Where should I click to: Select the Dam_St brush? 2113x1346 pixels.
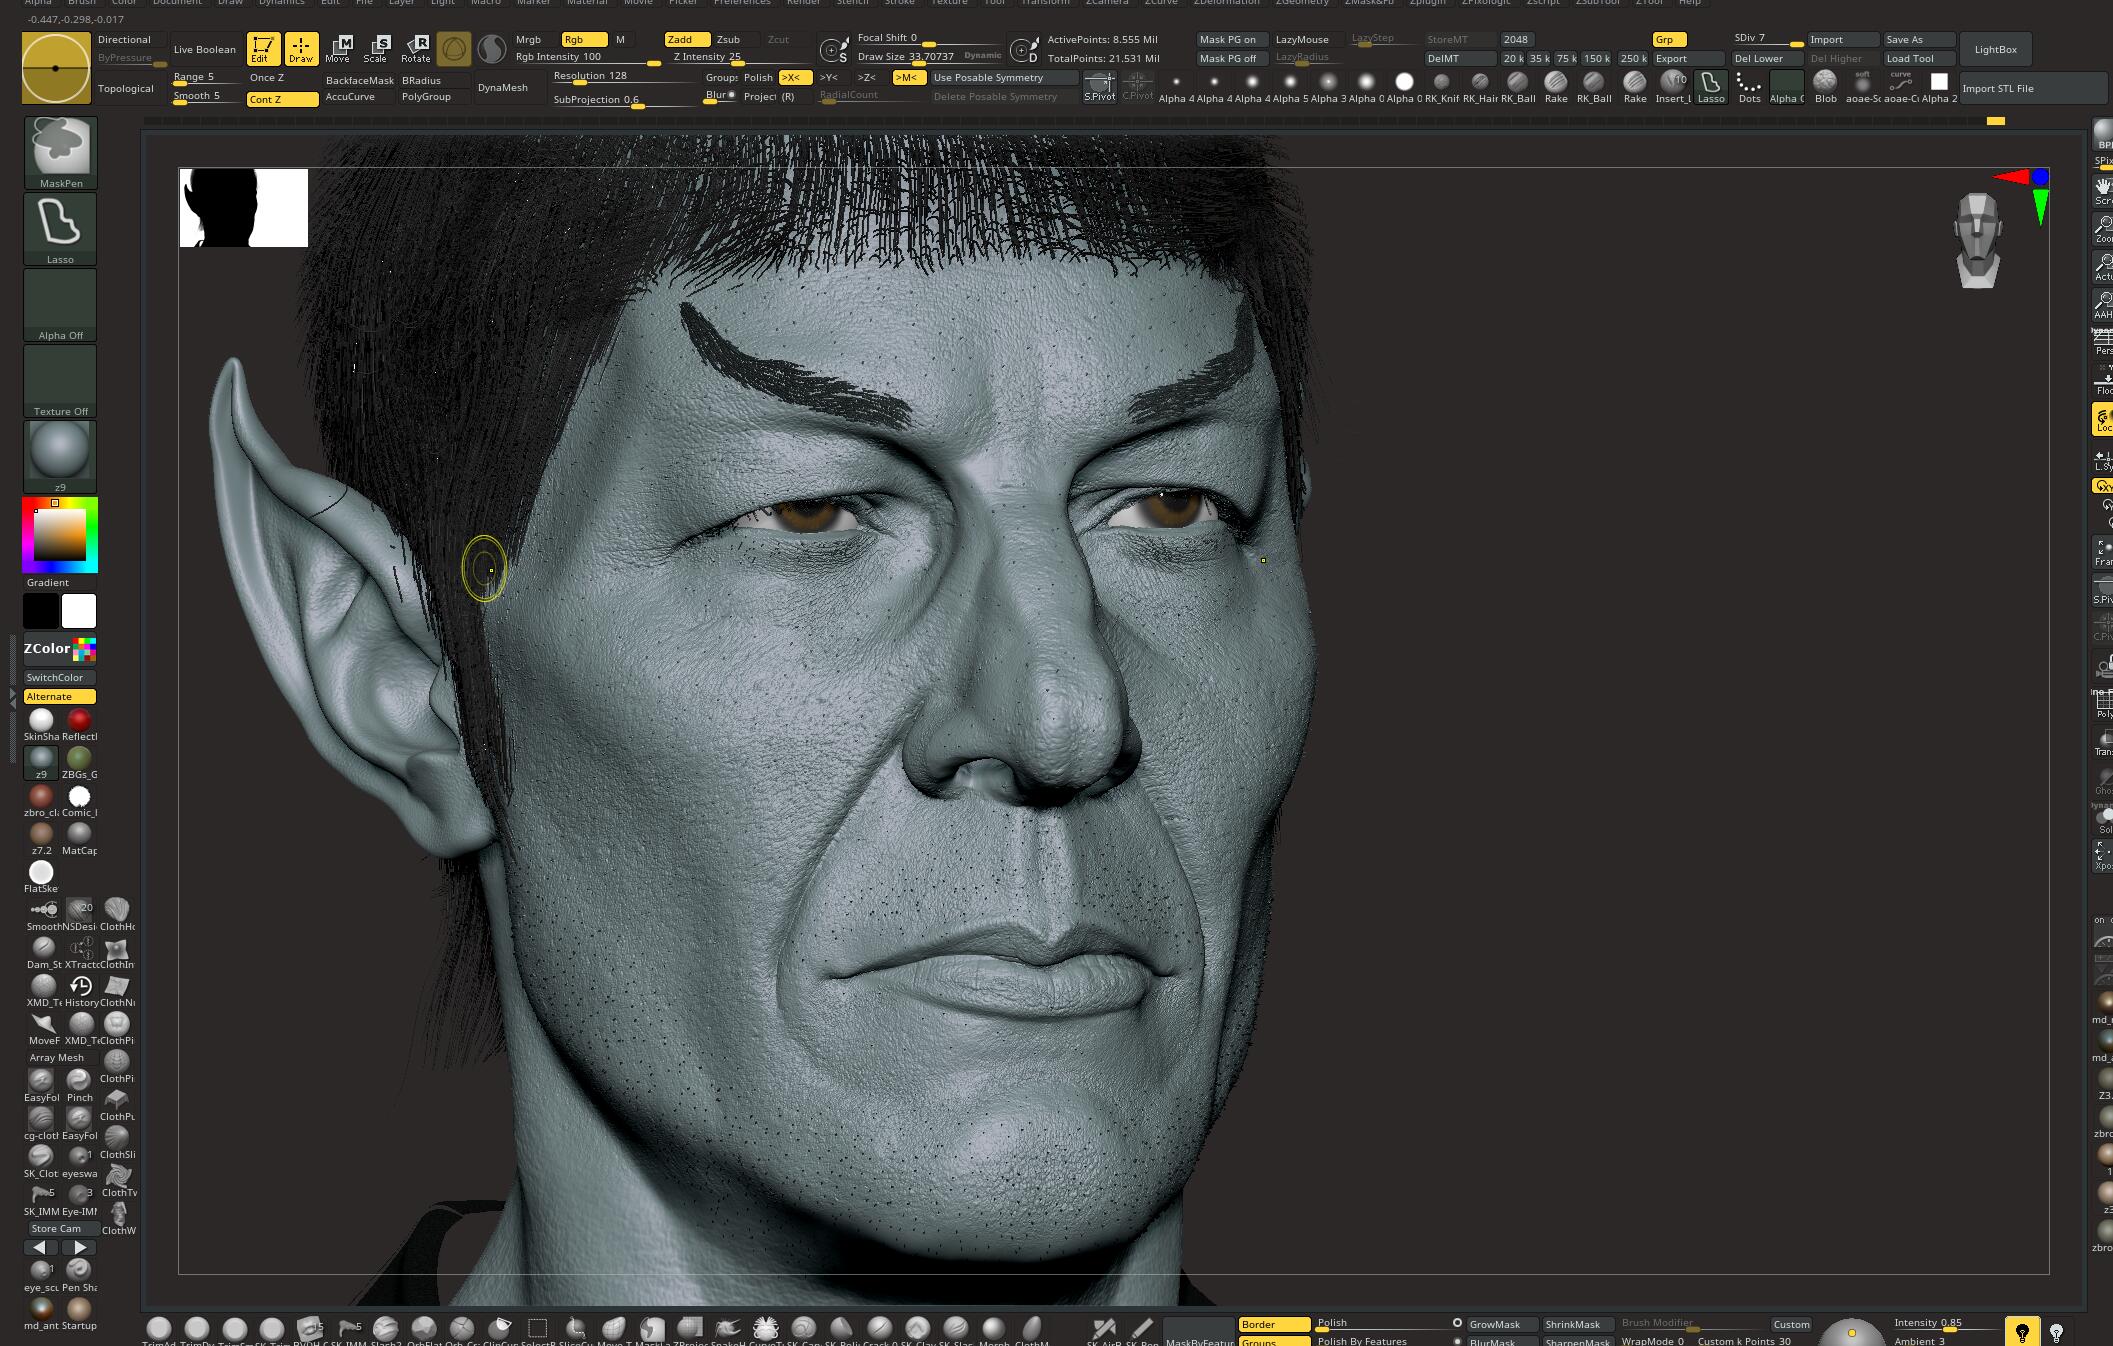42,952
